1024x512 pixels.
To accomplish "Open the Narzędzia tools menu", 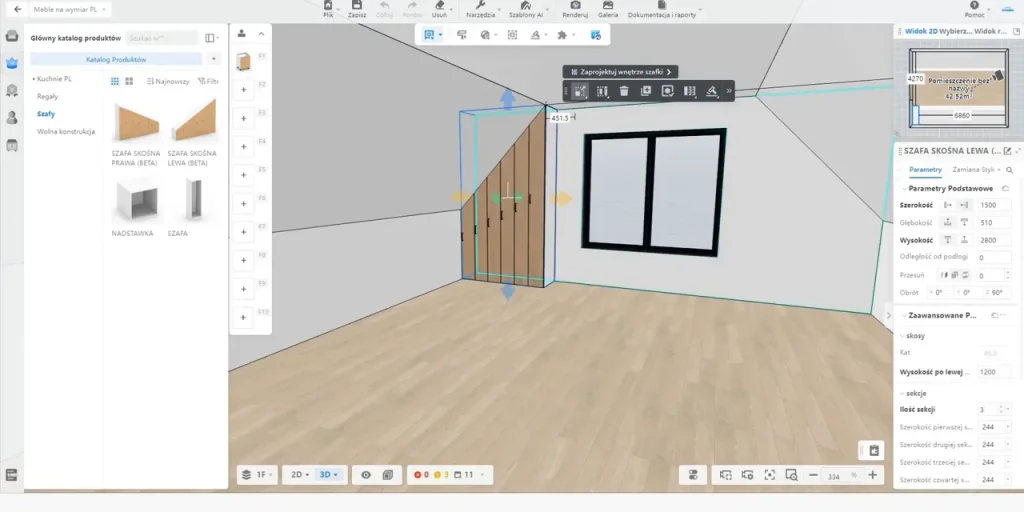I will click(x=481, y=9).
